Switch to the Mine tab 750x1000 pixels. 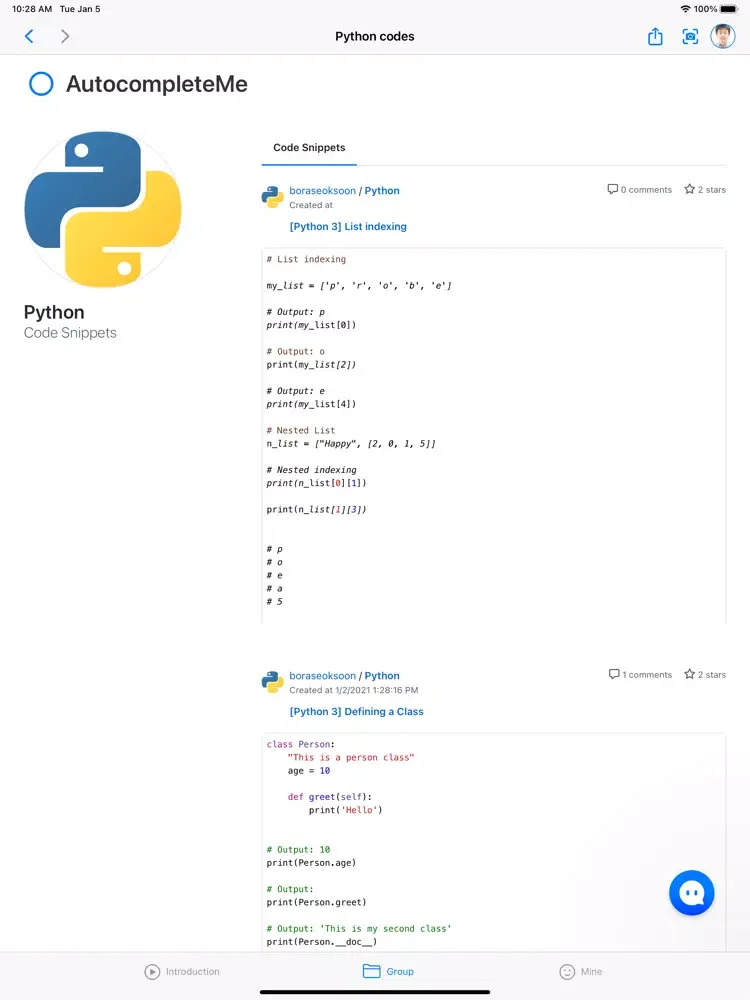point(580,971)
